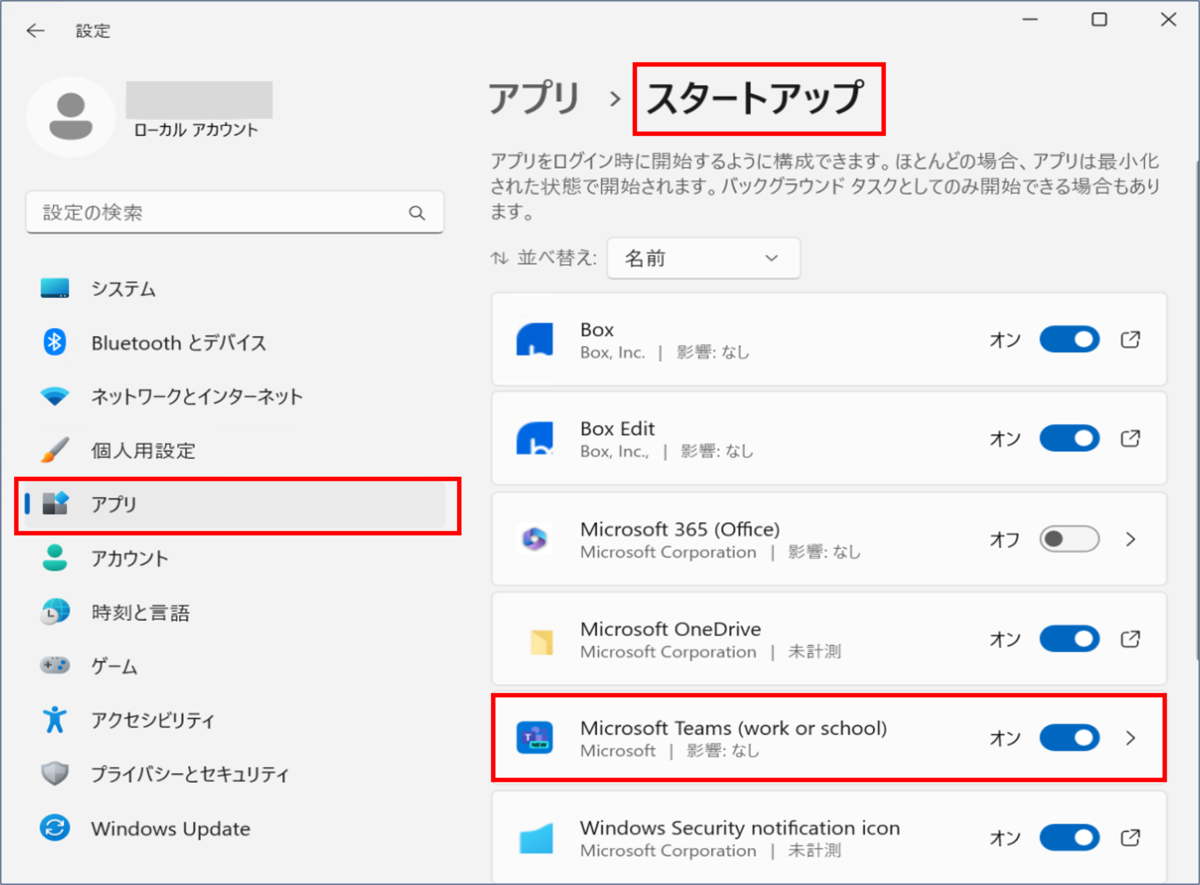The width and height of the screenshot is (1200, 885).
Task: Click the back arrow in Settings header
Action: [36, 31]
